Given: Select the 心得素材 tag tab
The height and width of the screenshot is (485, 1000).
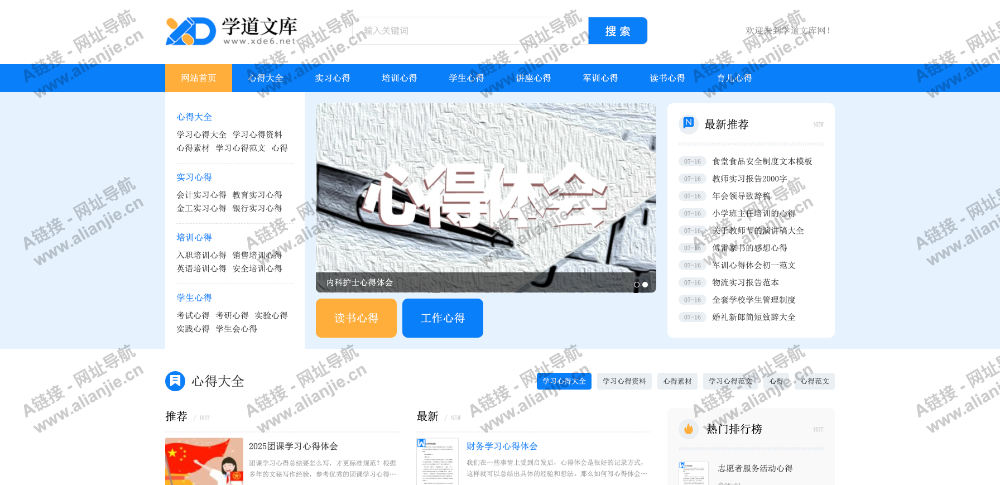Looking at the screenshot, I should (677, 381).
